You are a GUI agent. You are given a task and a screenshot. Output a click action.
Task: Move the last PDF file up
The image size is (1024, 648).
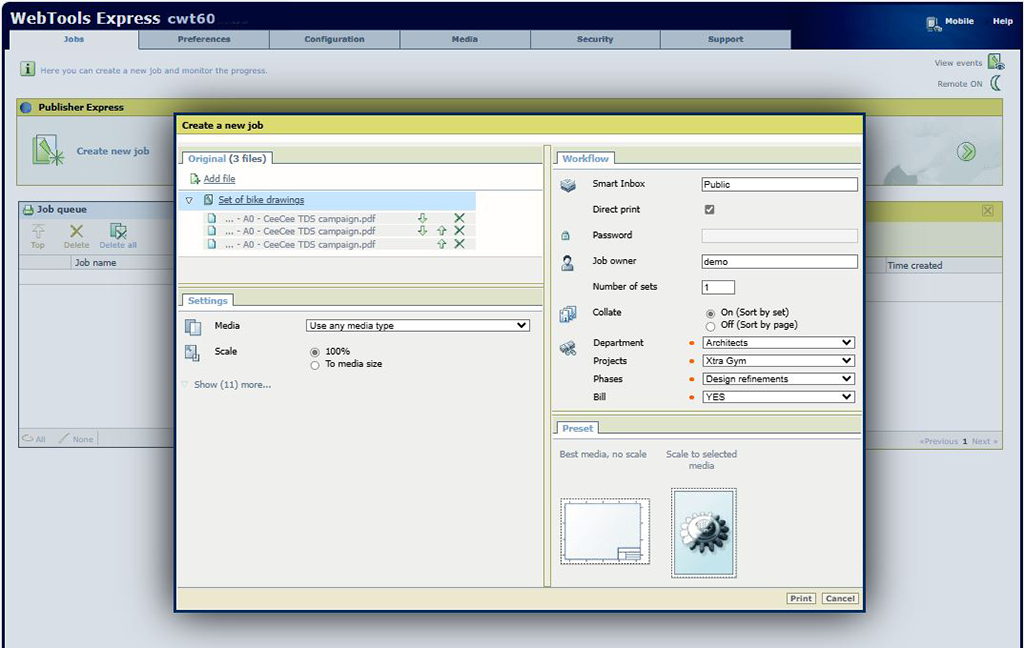(x=441, y=244)
